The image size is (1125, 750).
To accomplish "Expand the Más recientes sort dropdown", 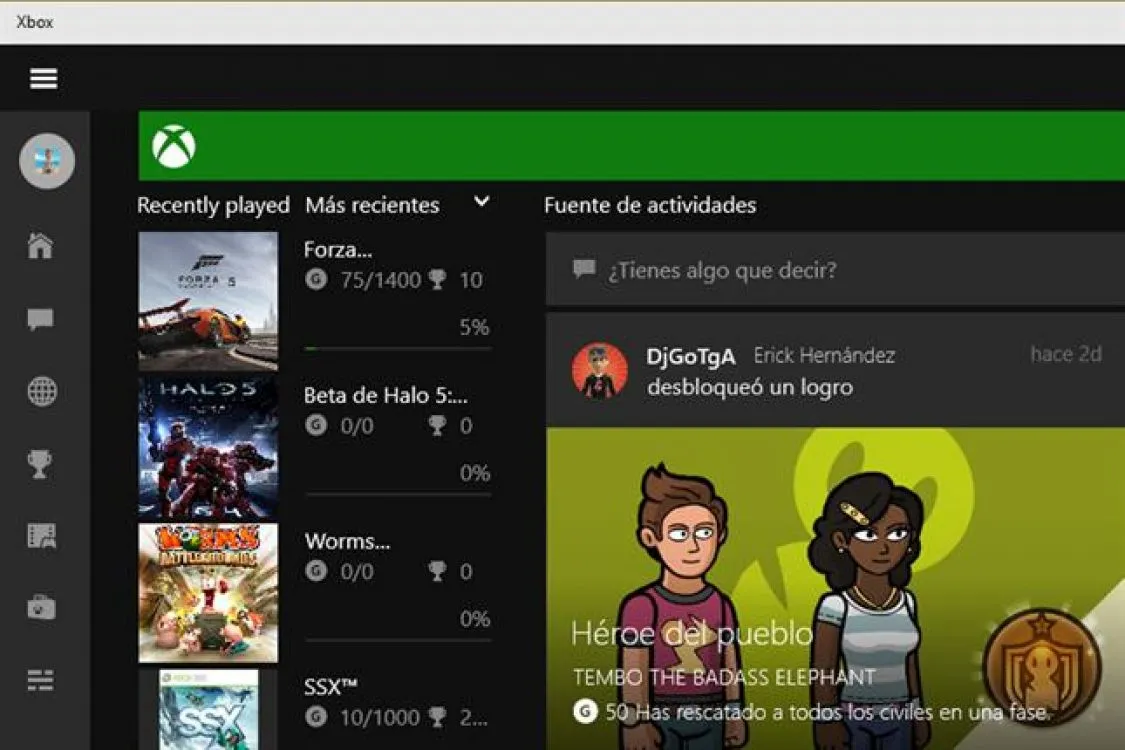I will 398,205.
